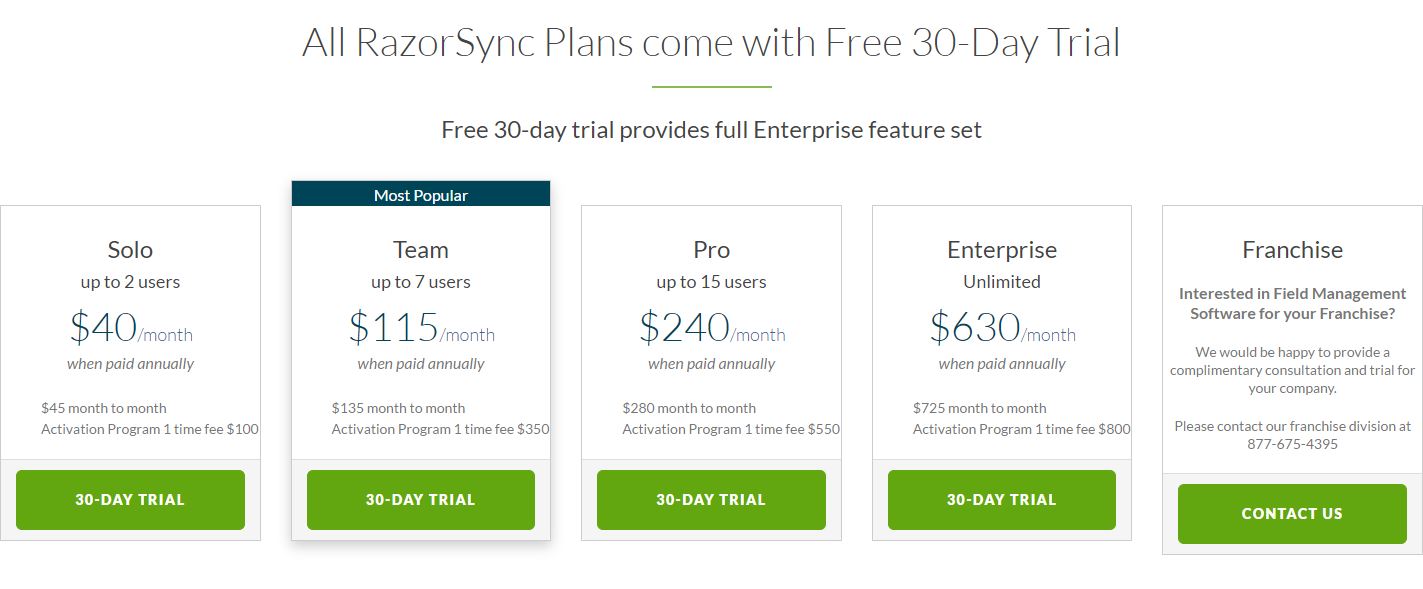The width and height of the screenshot is (1423, 589).
Task: Click the Pro plan 'up to 15 users' text
Action: [710, 281]
